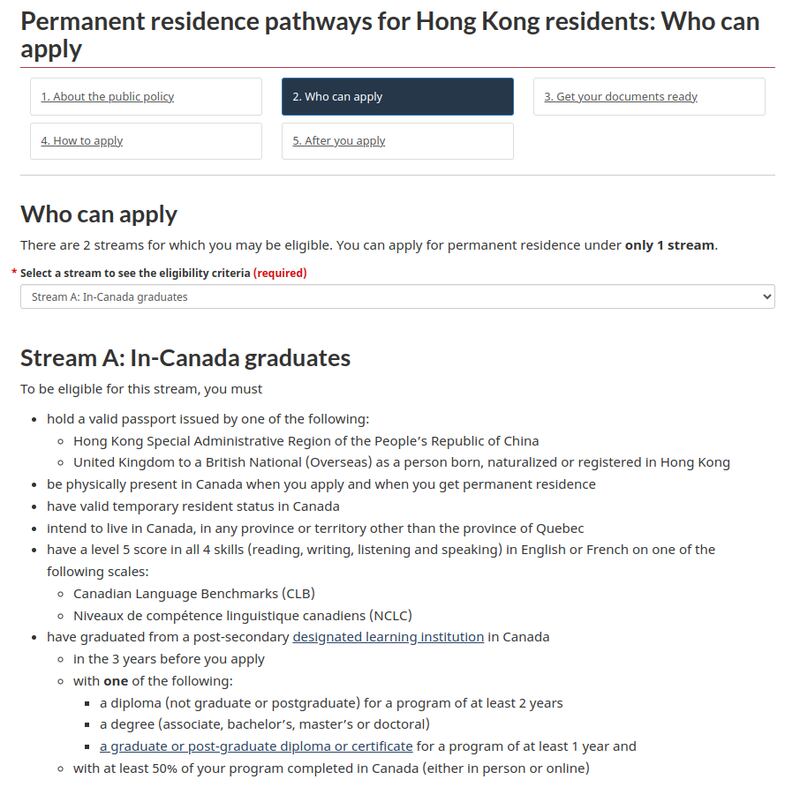This screenshot has width=800, height=787.
Task: Click the "a degree (associate, bachelor's...)" list item
Action: pyautogui.click(x=264, y=724)
